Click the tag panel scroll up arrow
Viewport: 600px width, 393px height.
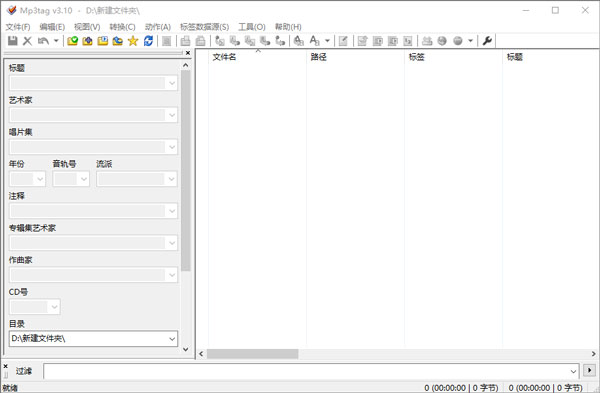pos(186,65)
